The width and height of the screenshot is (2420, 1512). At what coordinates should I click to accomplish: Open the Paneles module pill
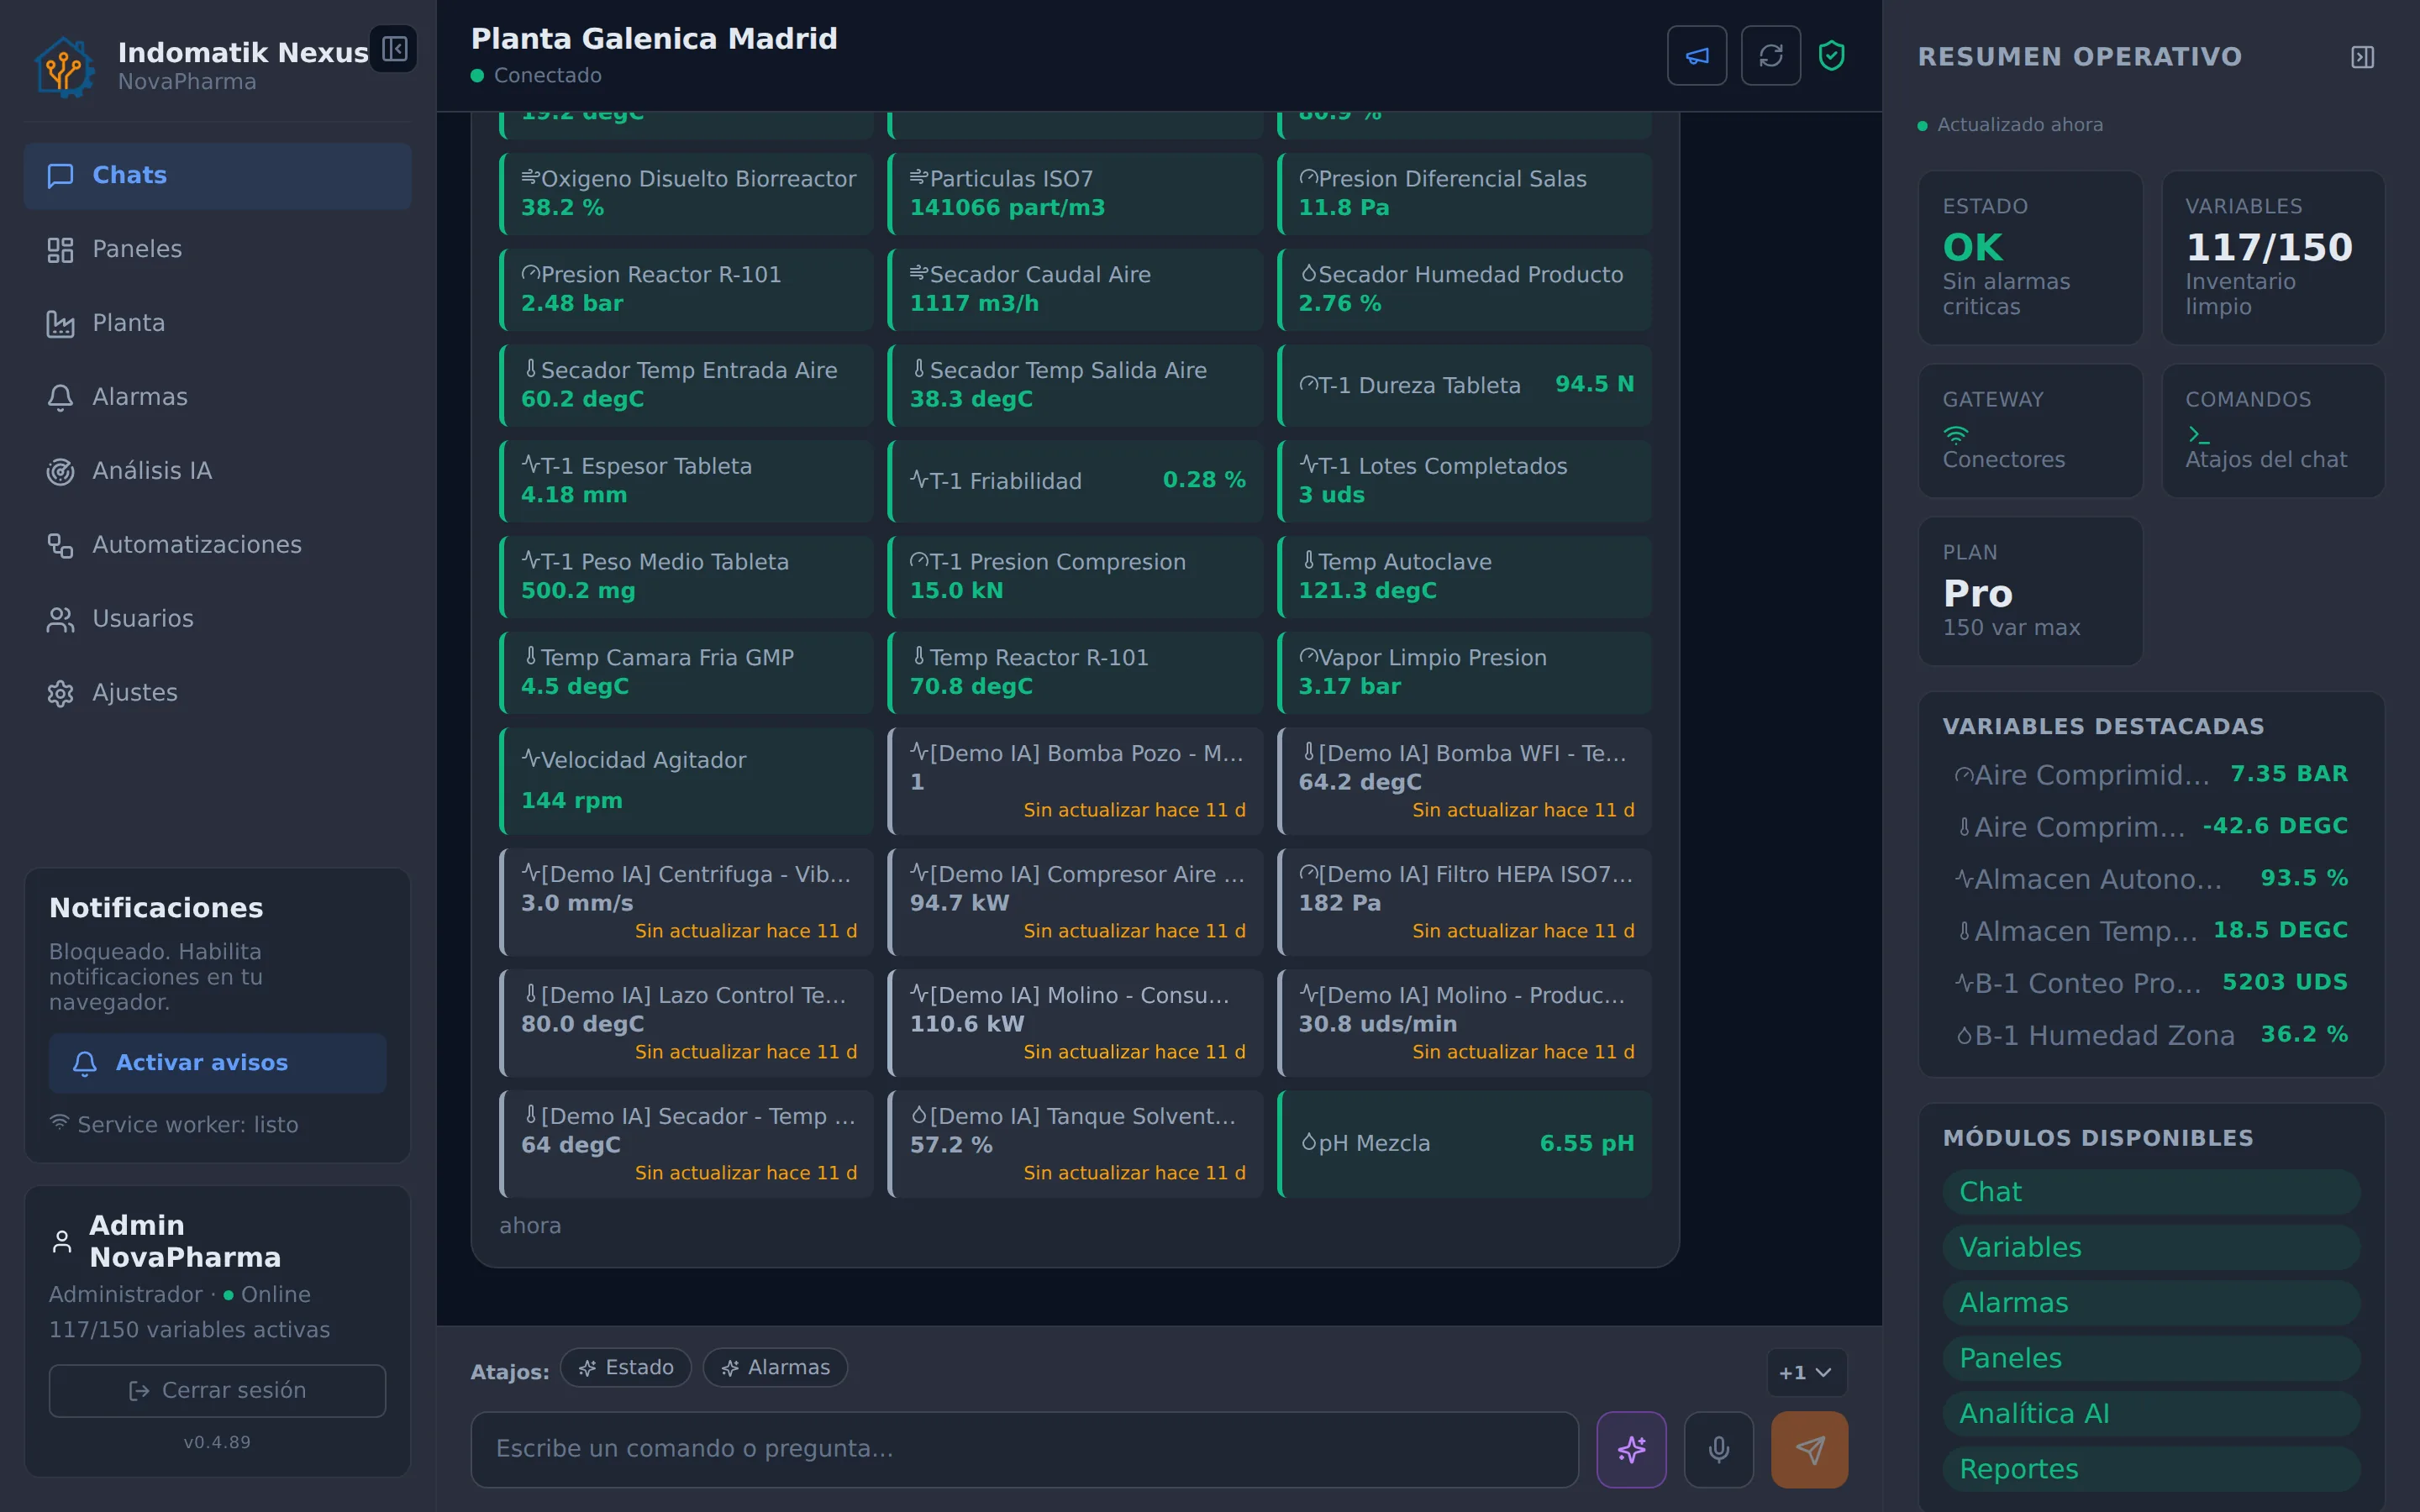pos(2151,1358)
